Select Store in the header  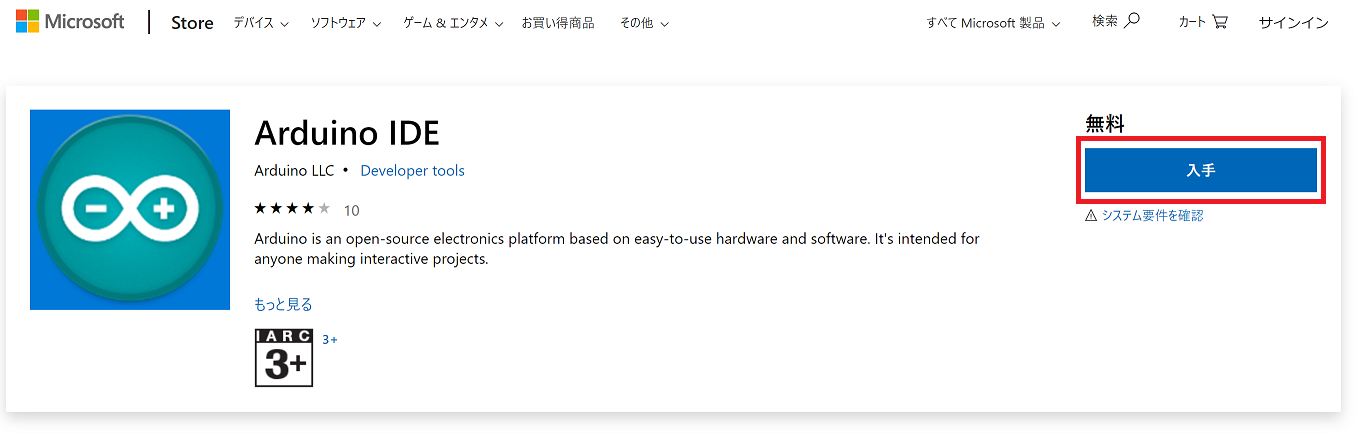click(x=192, y=23)
